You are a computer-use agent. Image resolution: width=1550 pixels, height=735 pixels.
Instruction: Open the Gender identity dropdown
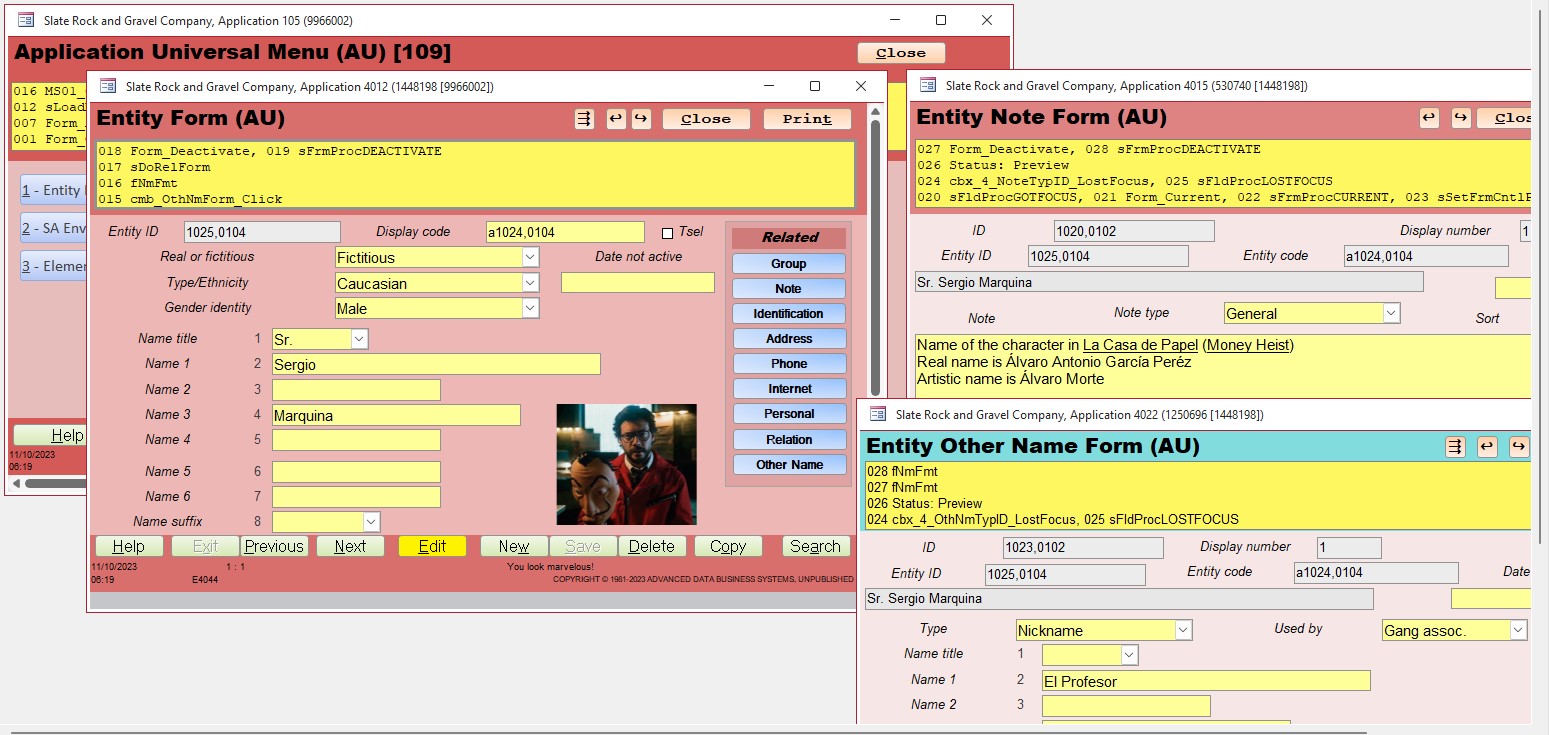530,309
